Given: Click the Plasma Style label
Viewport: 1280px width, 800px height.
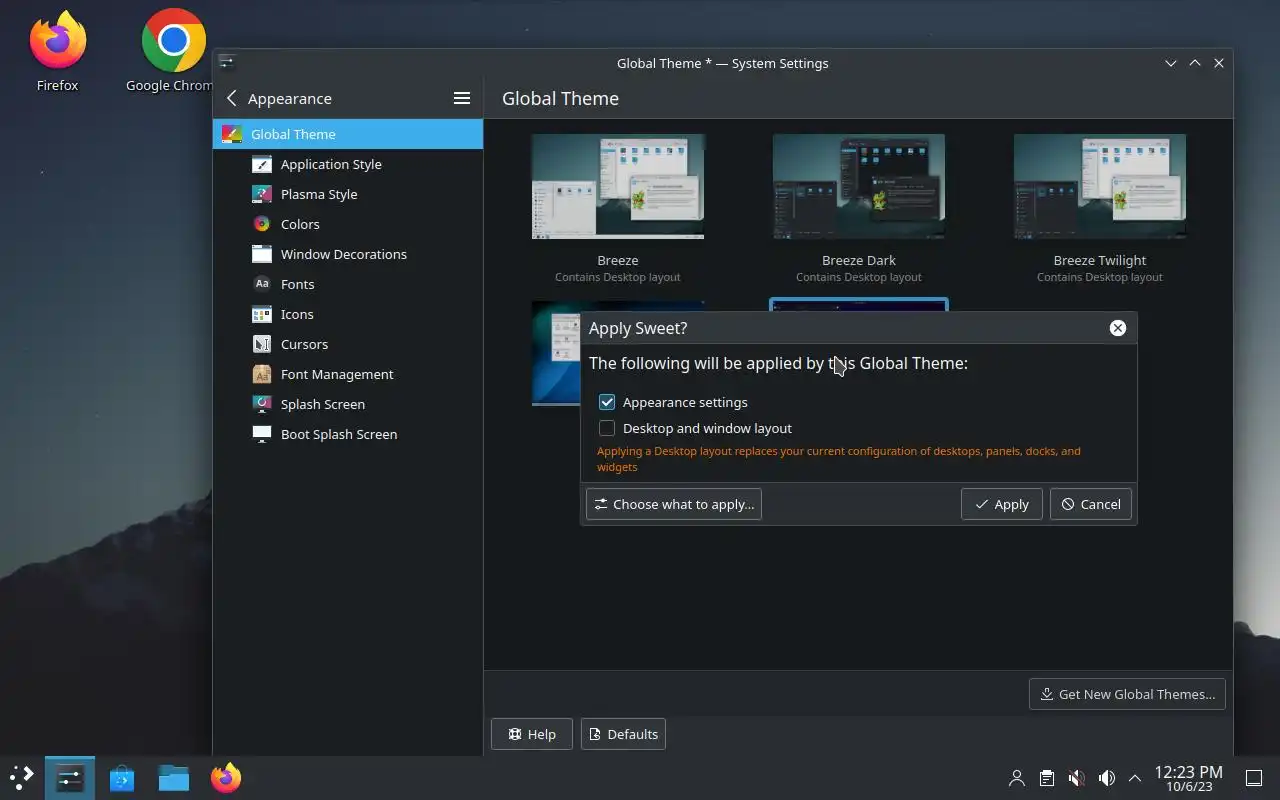Looking at the screenshot, I should coord(319,194).
